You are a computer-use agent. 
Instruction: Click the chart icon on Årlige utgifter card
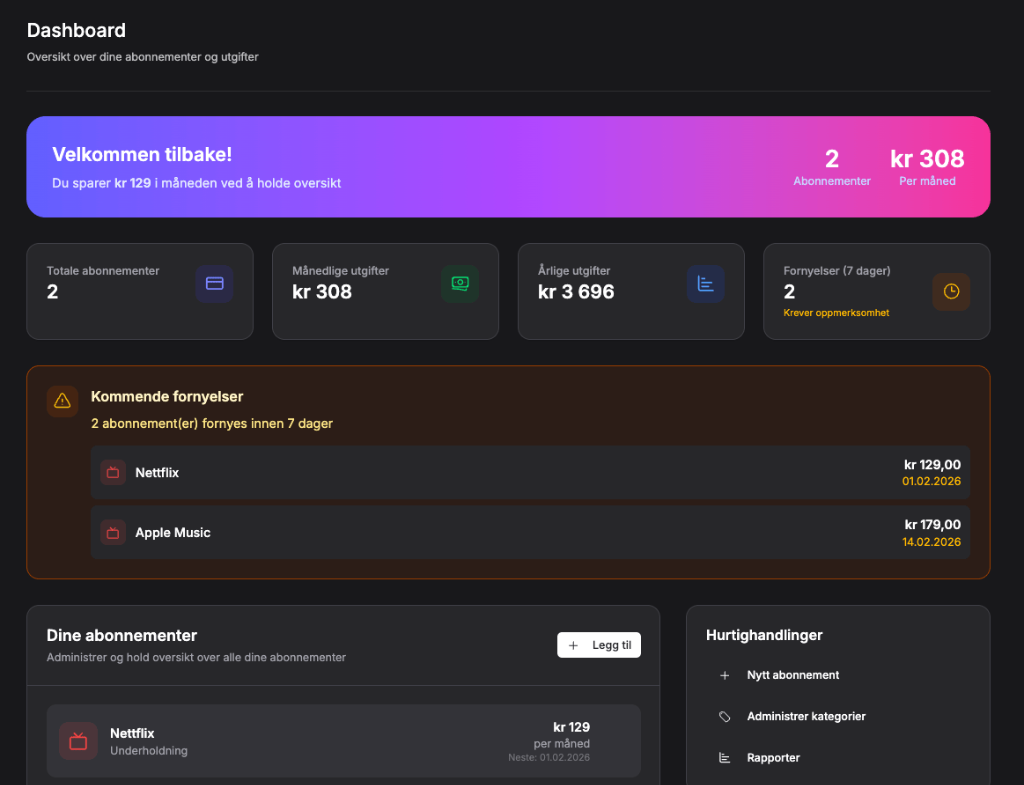point(706,284)
